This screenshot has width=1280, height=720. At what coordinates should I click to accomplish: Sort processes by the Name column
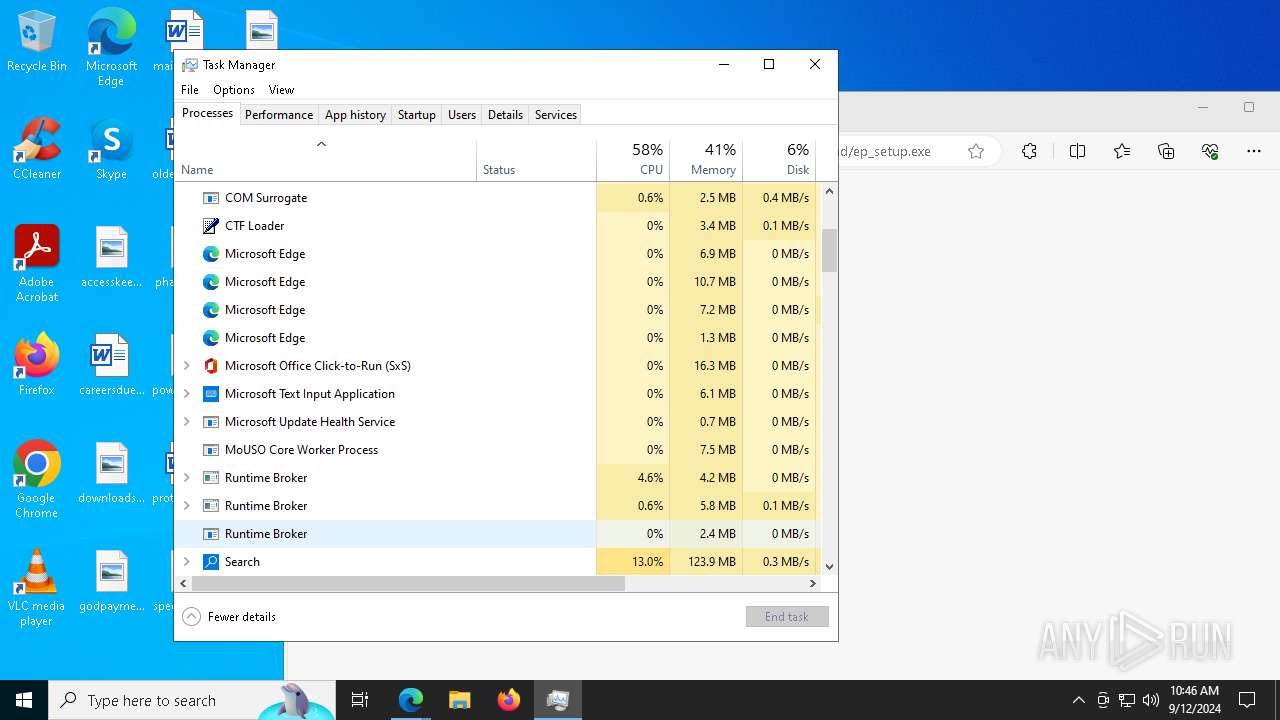coord(326,160)
